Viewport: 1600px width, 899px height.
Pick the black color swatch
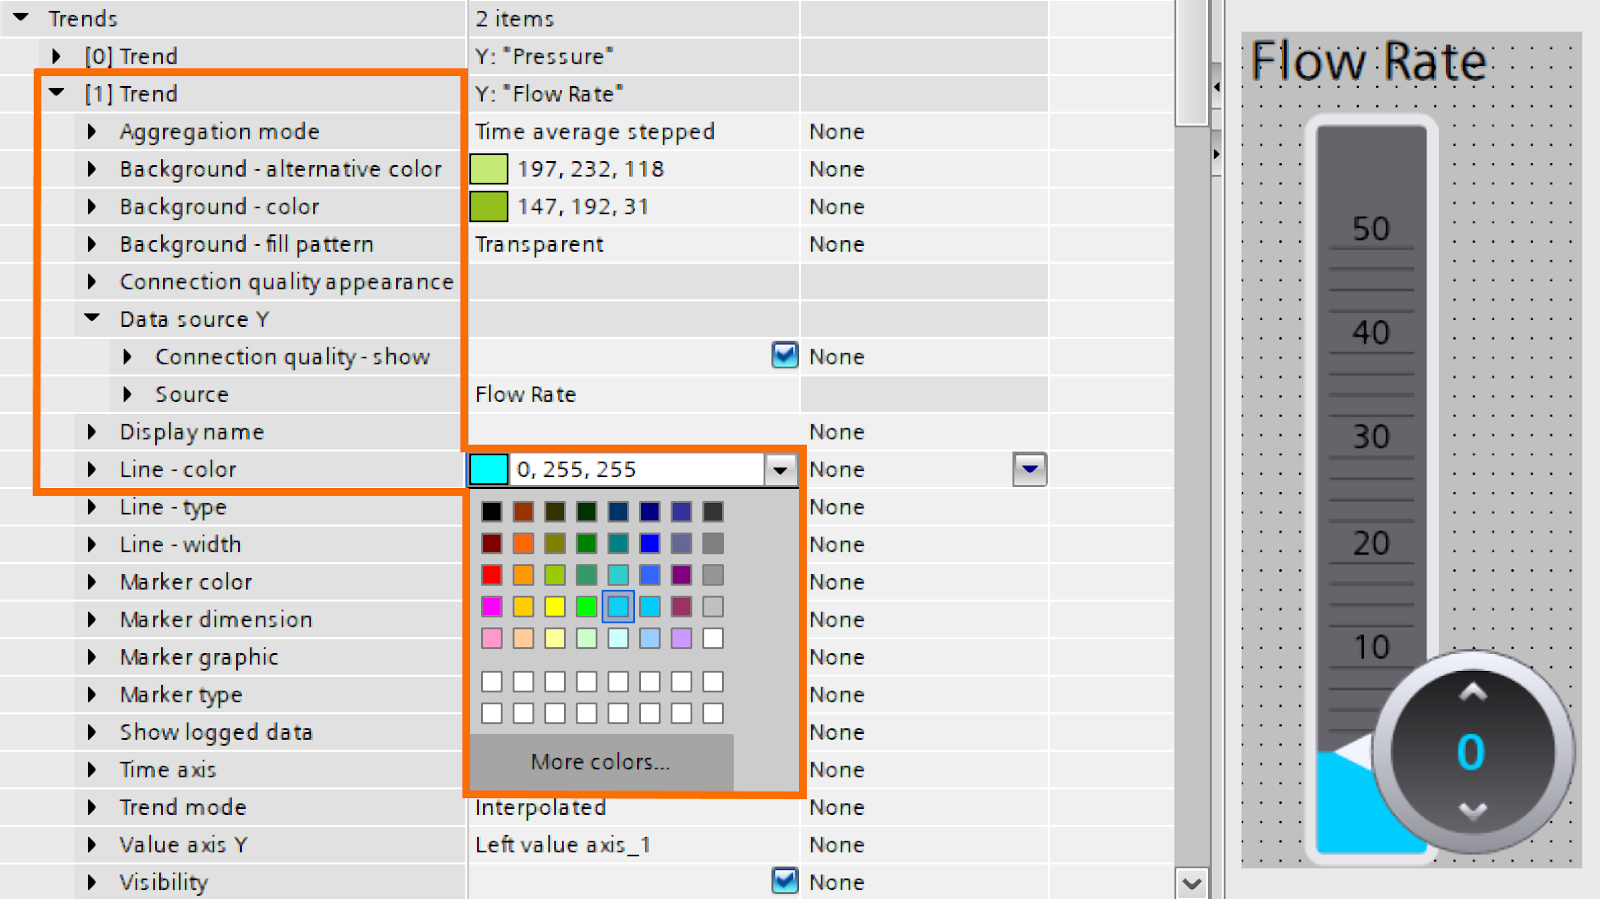pyautogui.click(x=491, y=512)
